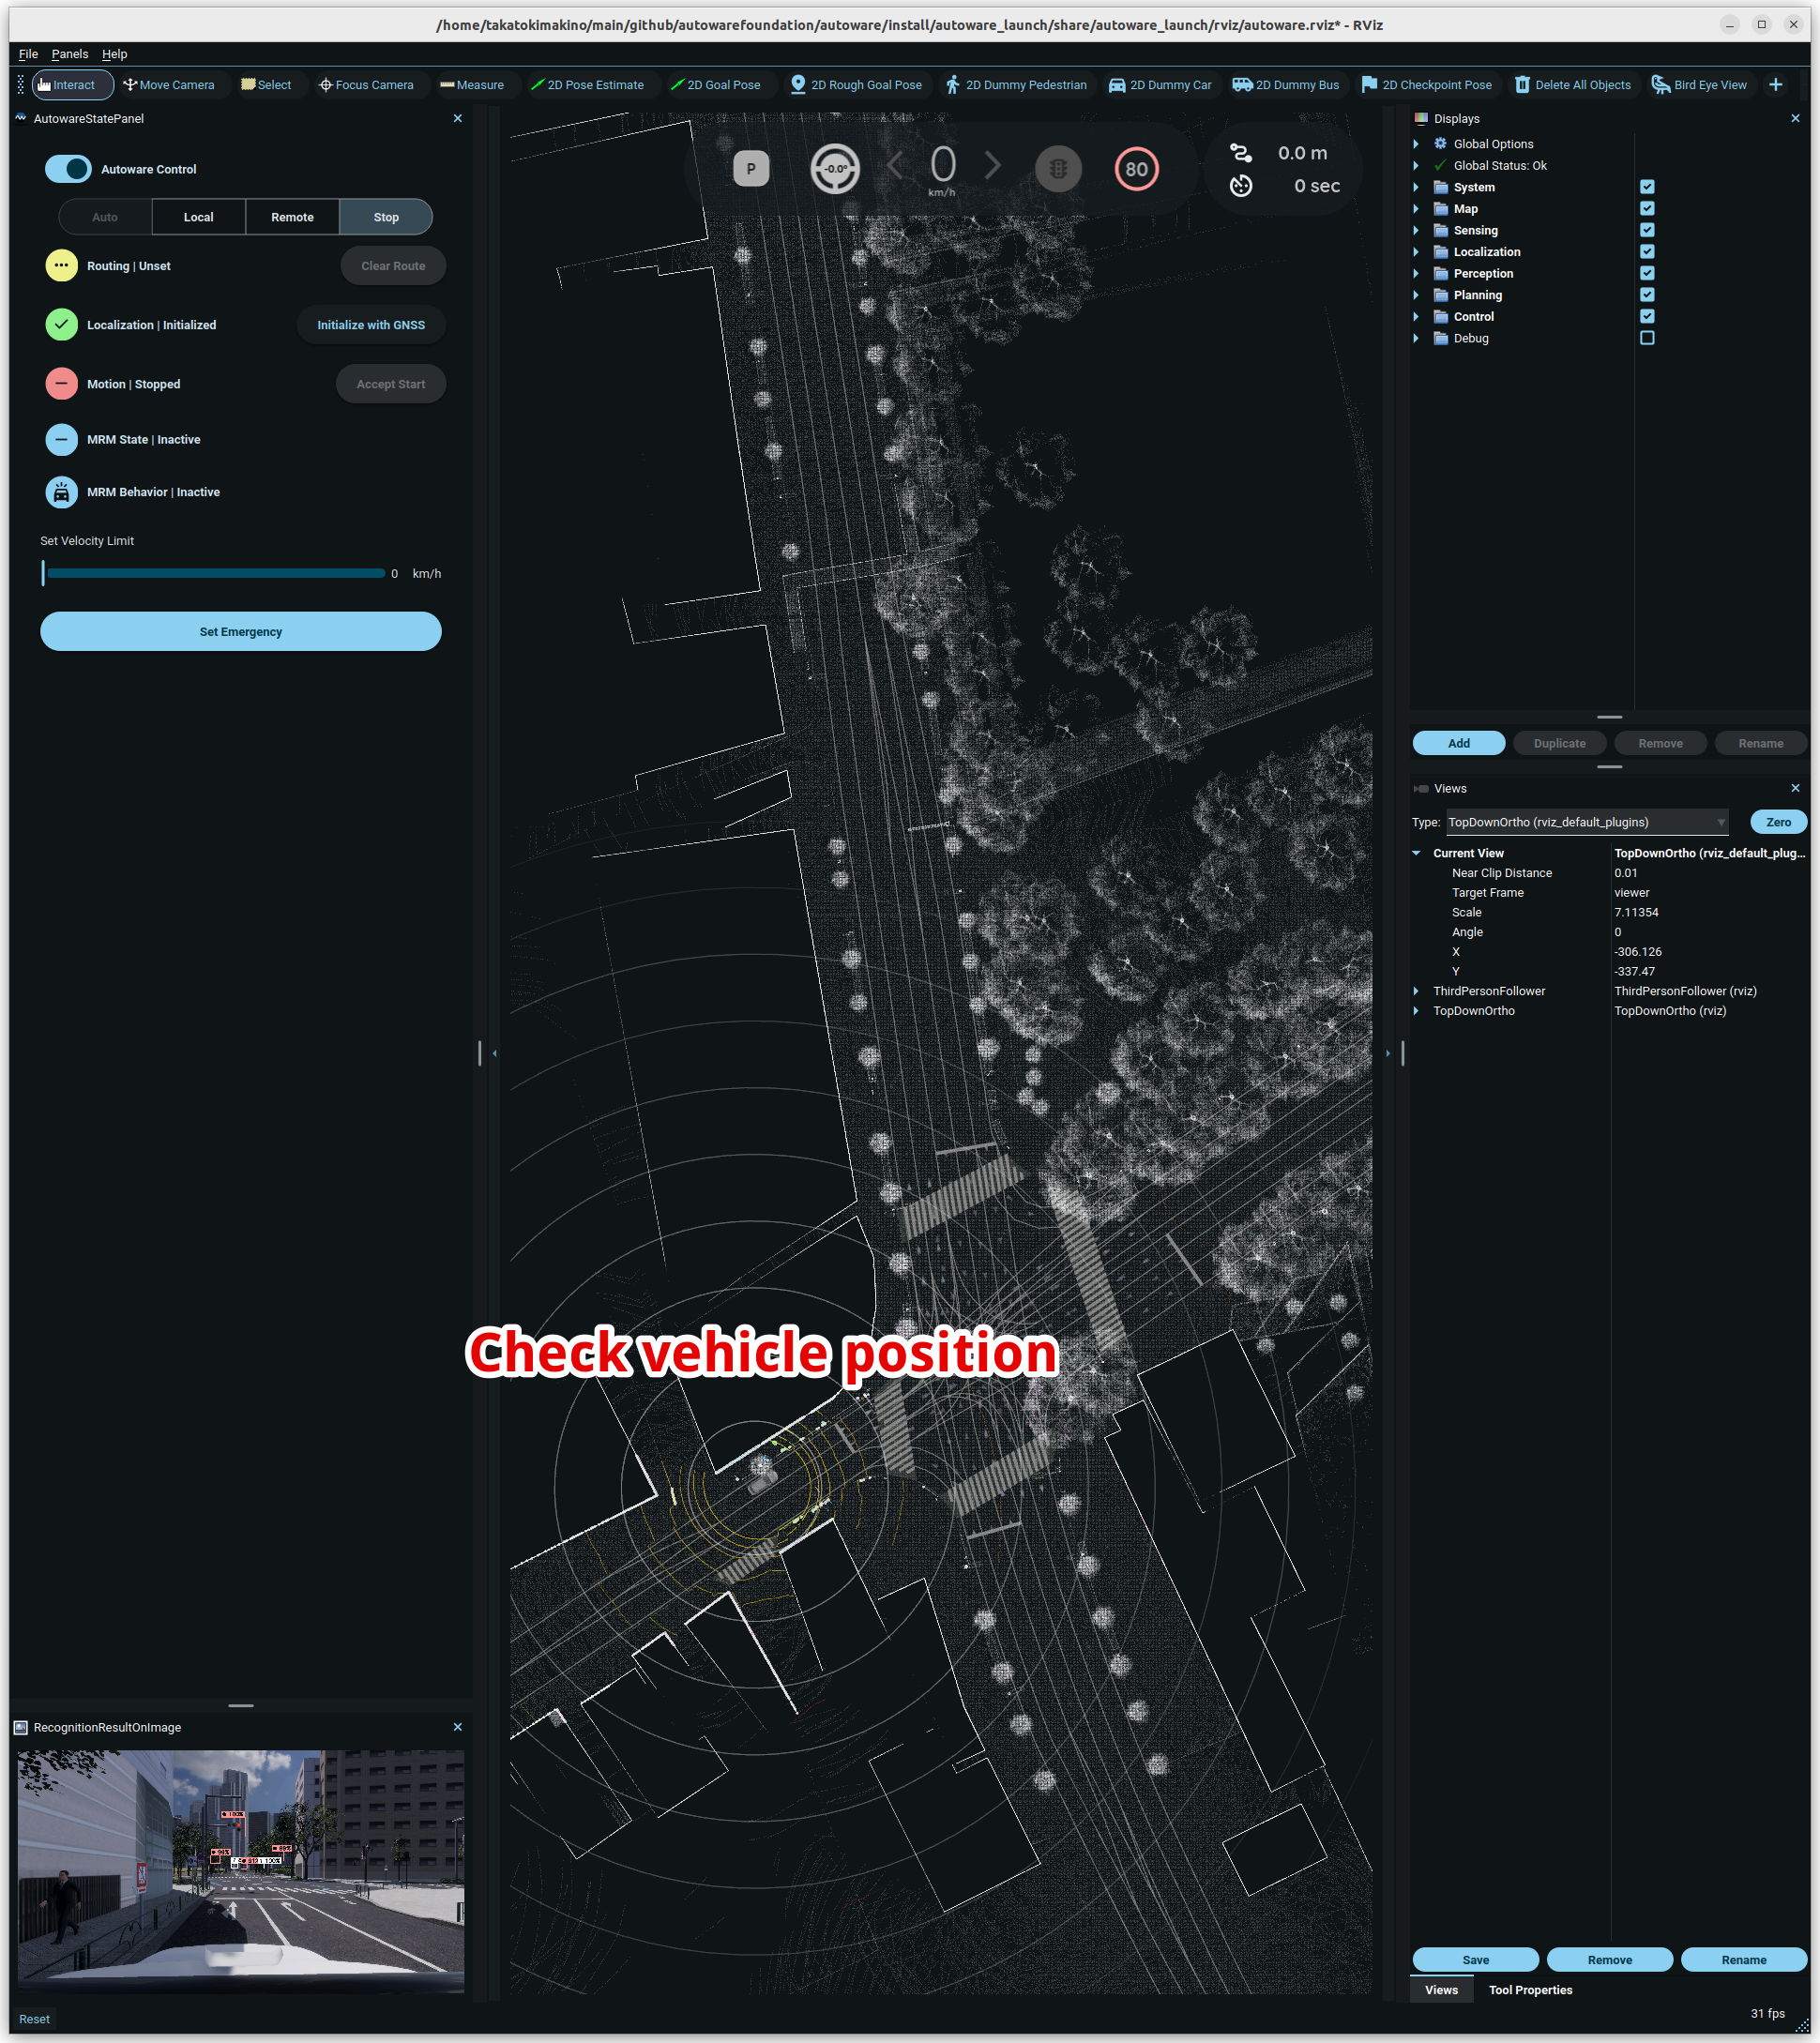Click the Initialize with GNSS button

[x=371, y=325]
